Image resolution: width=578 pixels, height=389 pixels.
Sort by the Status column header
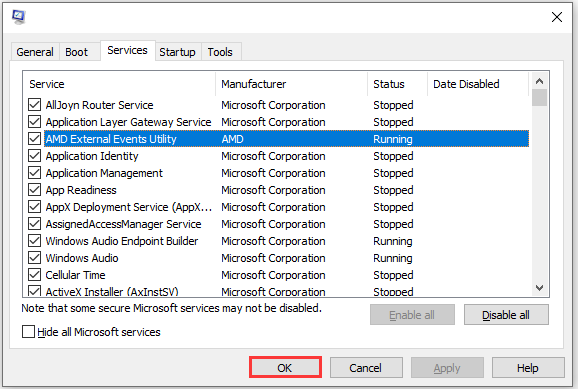(x=397, y=84)
